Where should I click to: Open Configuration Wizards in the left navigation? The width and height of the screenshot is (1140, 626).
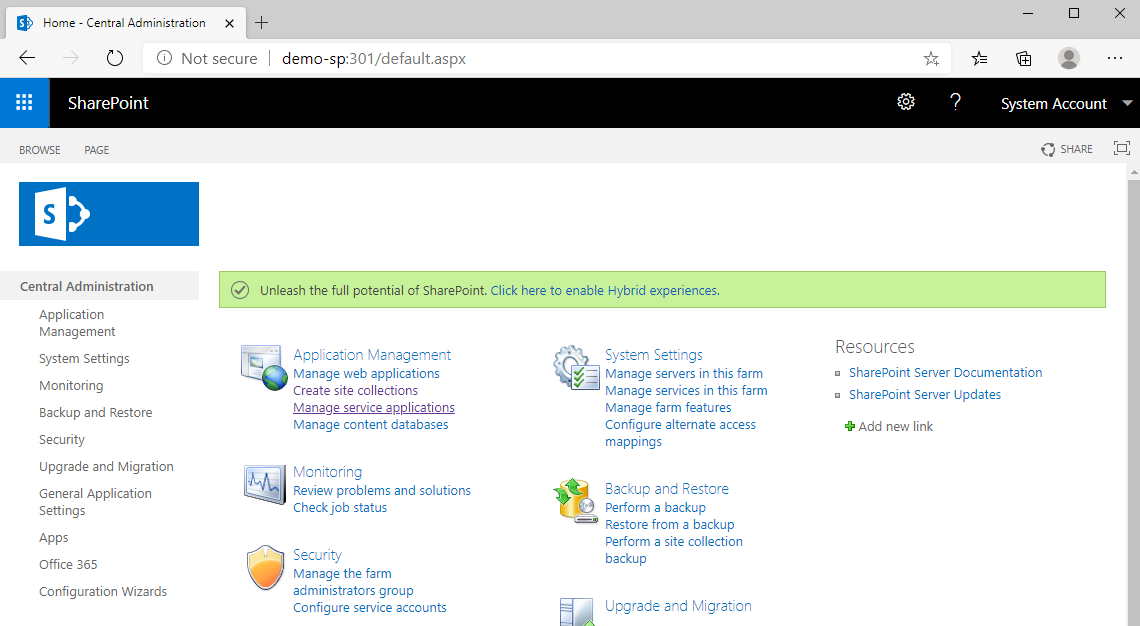pos(103,591)
